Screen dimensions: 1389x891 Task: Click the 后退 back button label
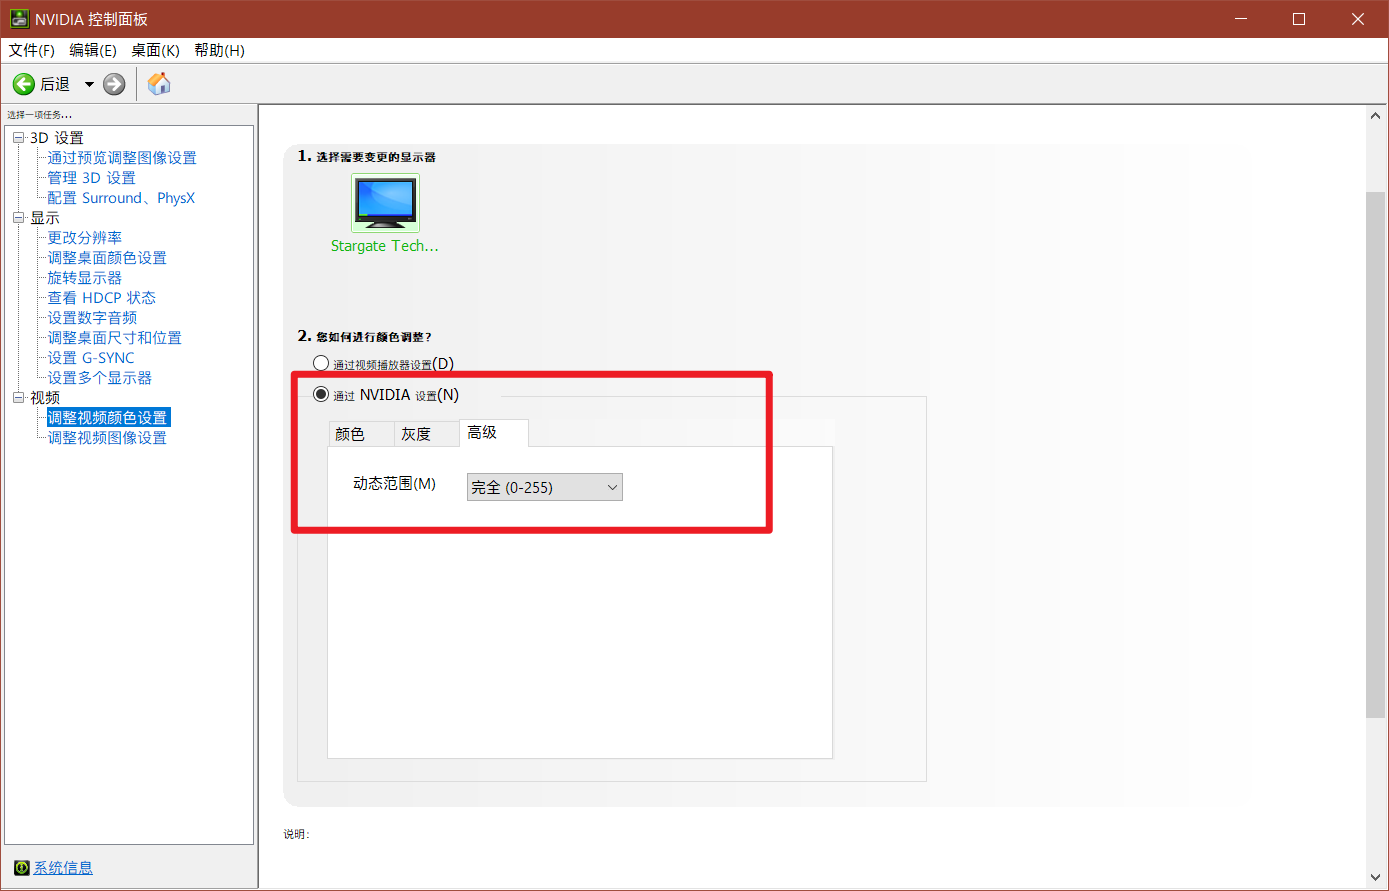coord(55,84)
